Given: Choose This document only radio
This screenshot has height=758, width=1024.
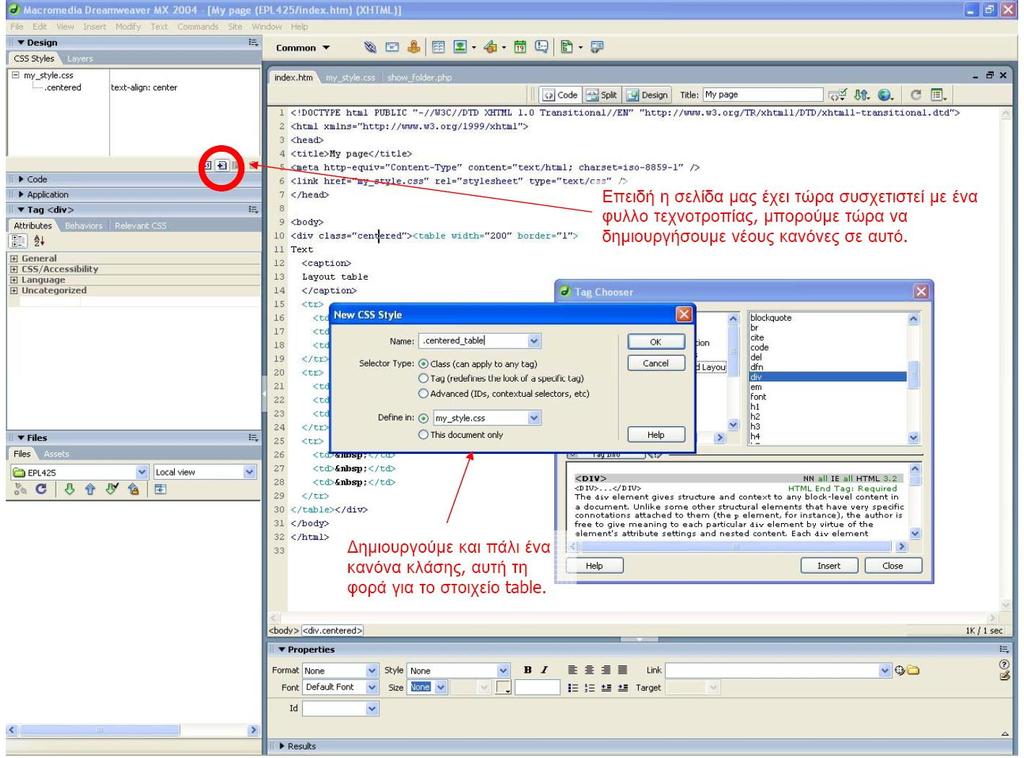Looking at the screenshot, I should 423,435.
